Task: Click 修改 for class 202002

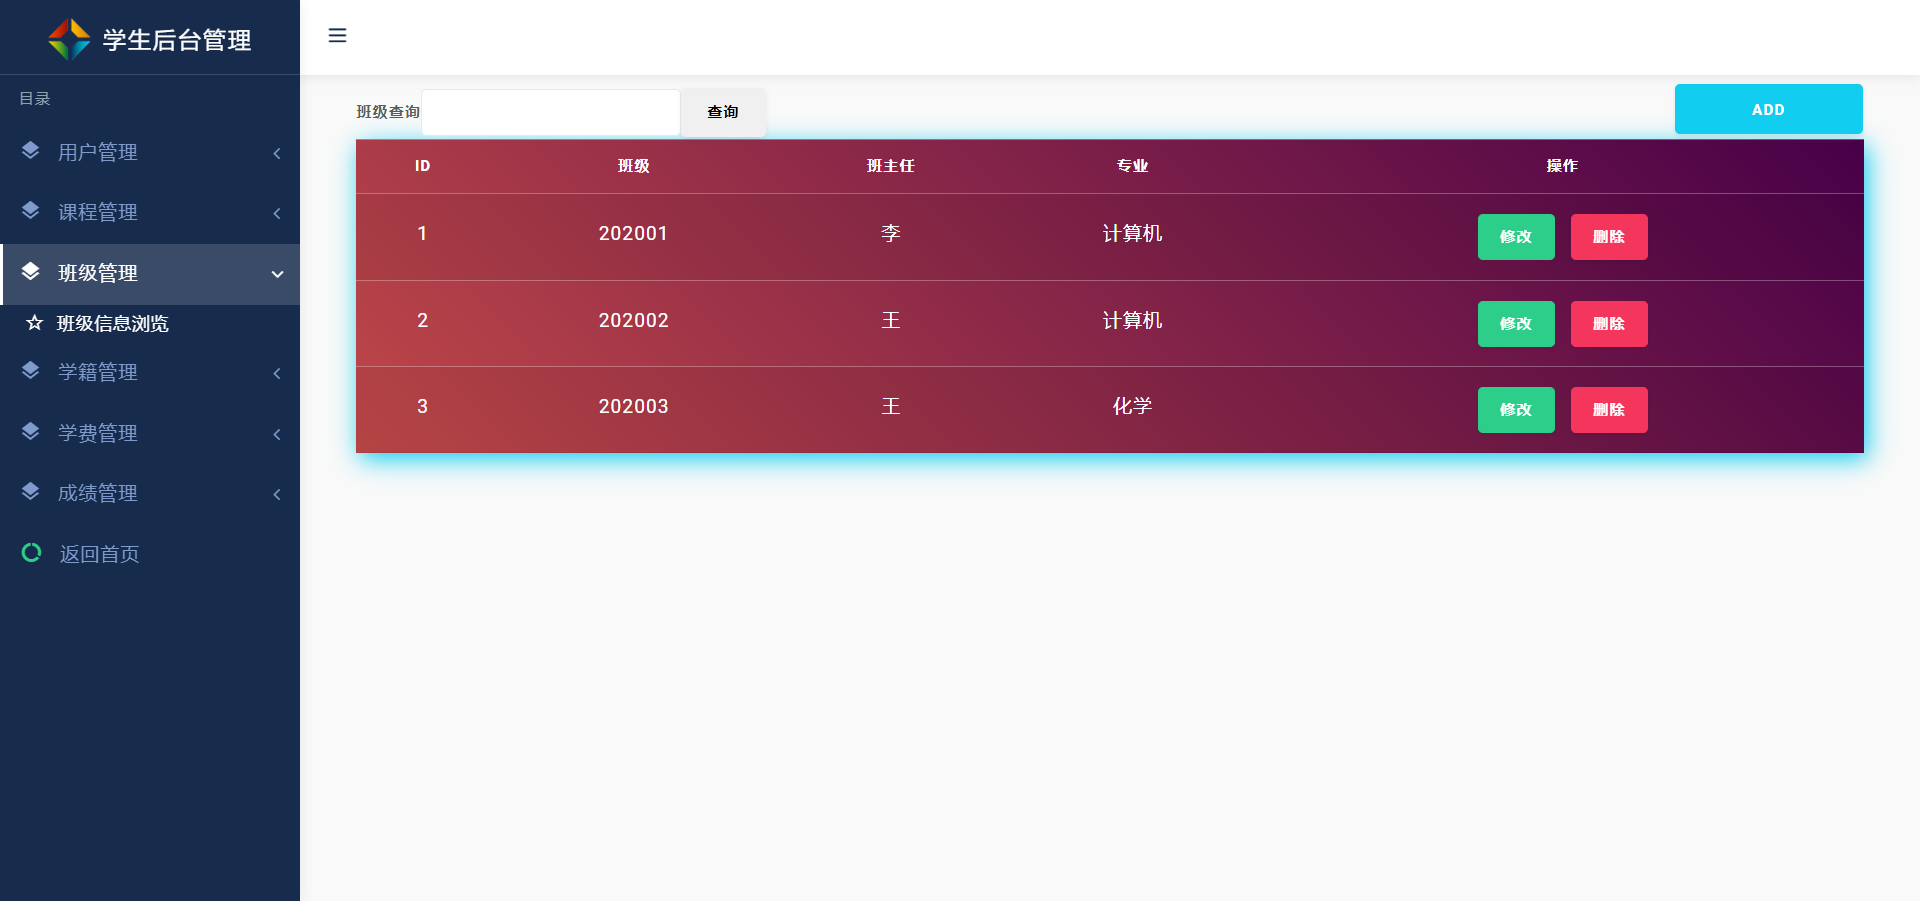Action: click(1516, 324)
